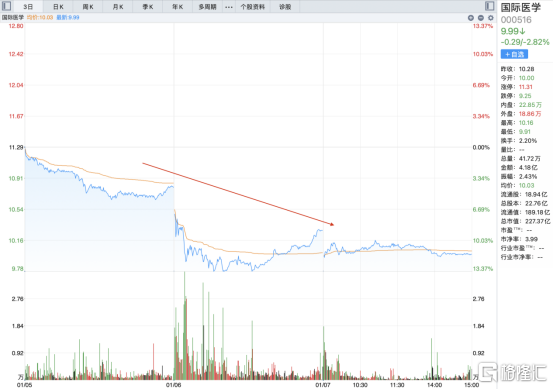Click the 0.00% percentage axis label

pyautogui.click(x=481, y=147)
